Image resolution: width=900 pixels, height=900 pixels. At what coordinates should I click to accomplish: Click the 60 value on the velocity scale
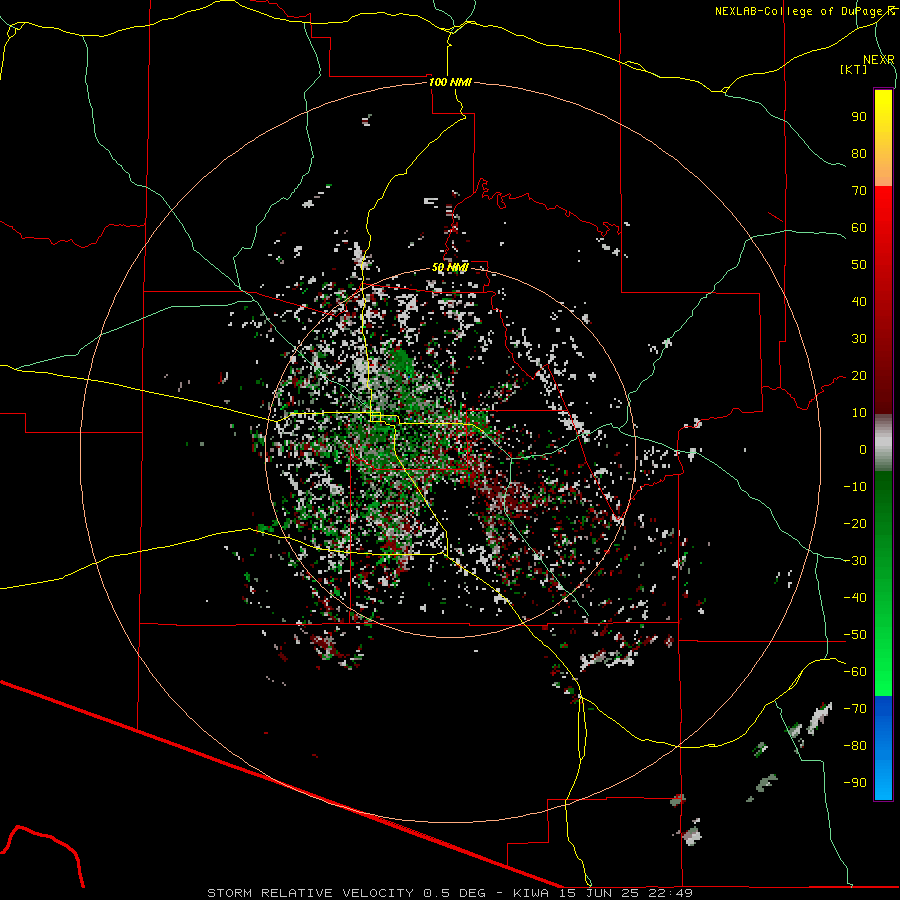(859, 228)
